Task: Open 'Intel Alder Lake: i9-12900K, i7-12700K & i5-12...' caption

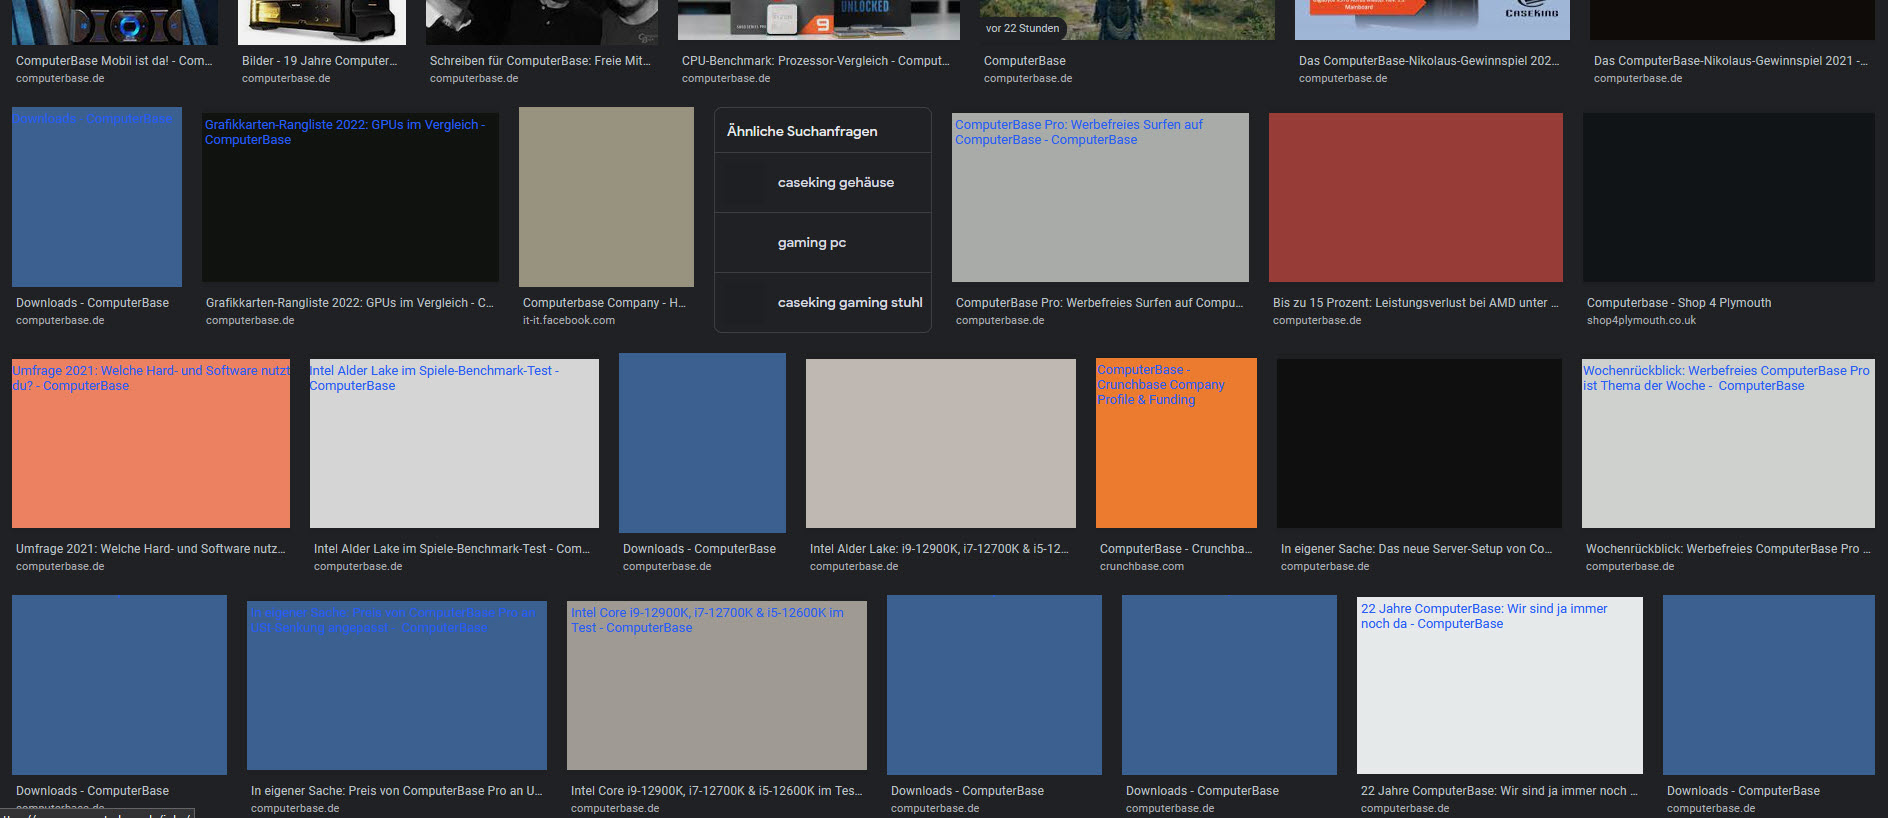Action: [939, 549]
